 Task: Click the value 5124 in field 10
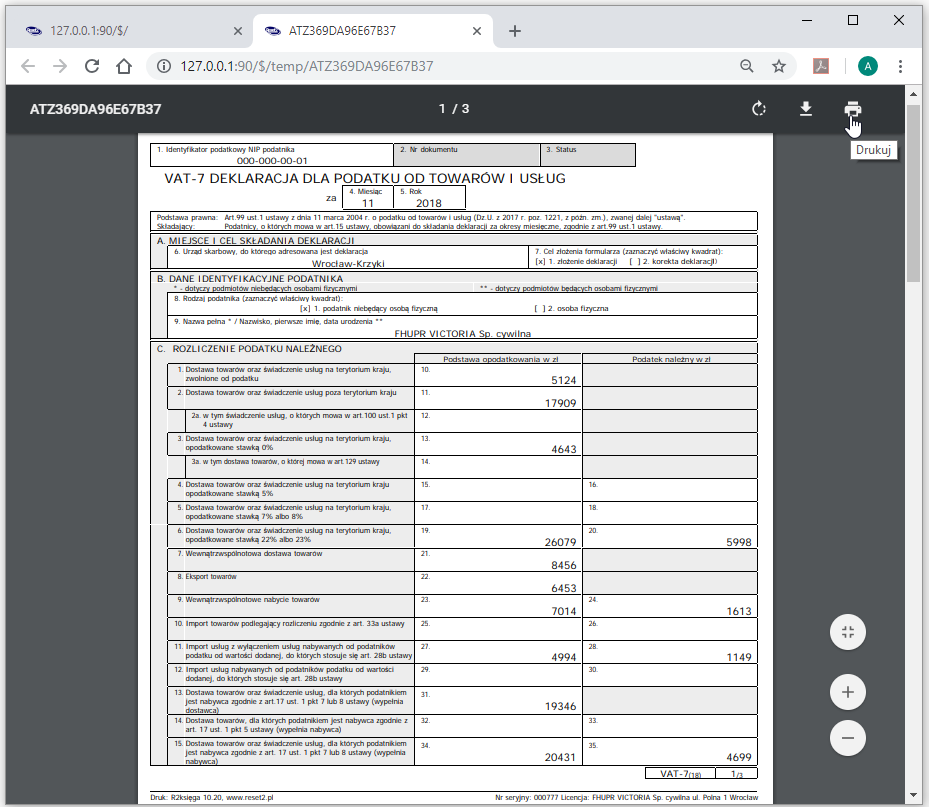point(563,380)
